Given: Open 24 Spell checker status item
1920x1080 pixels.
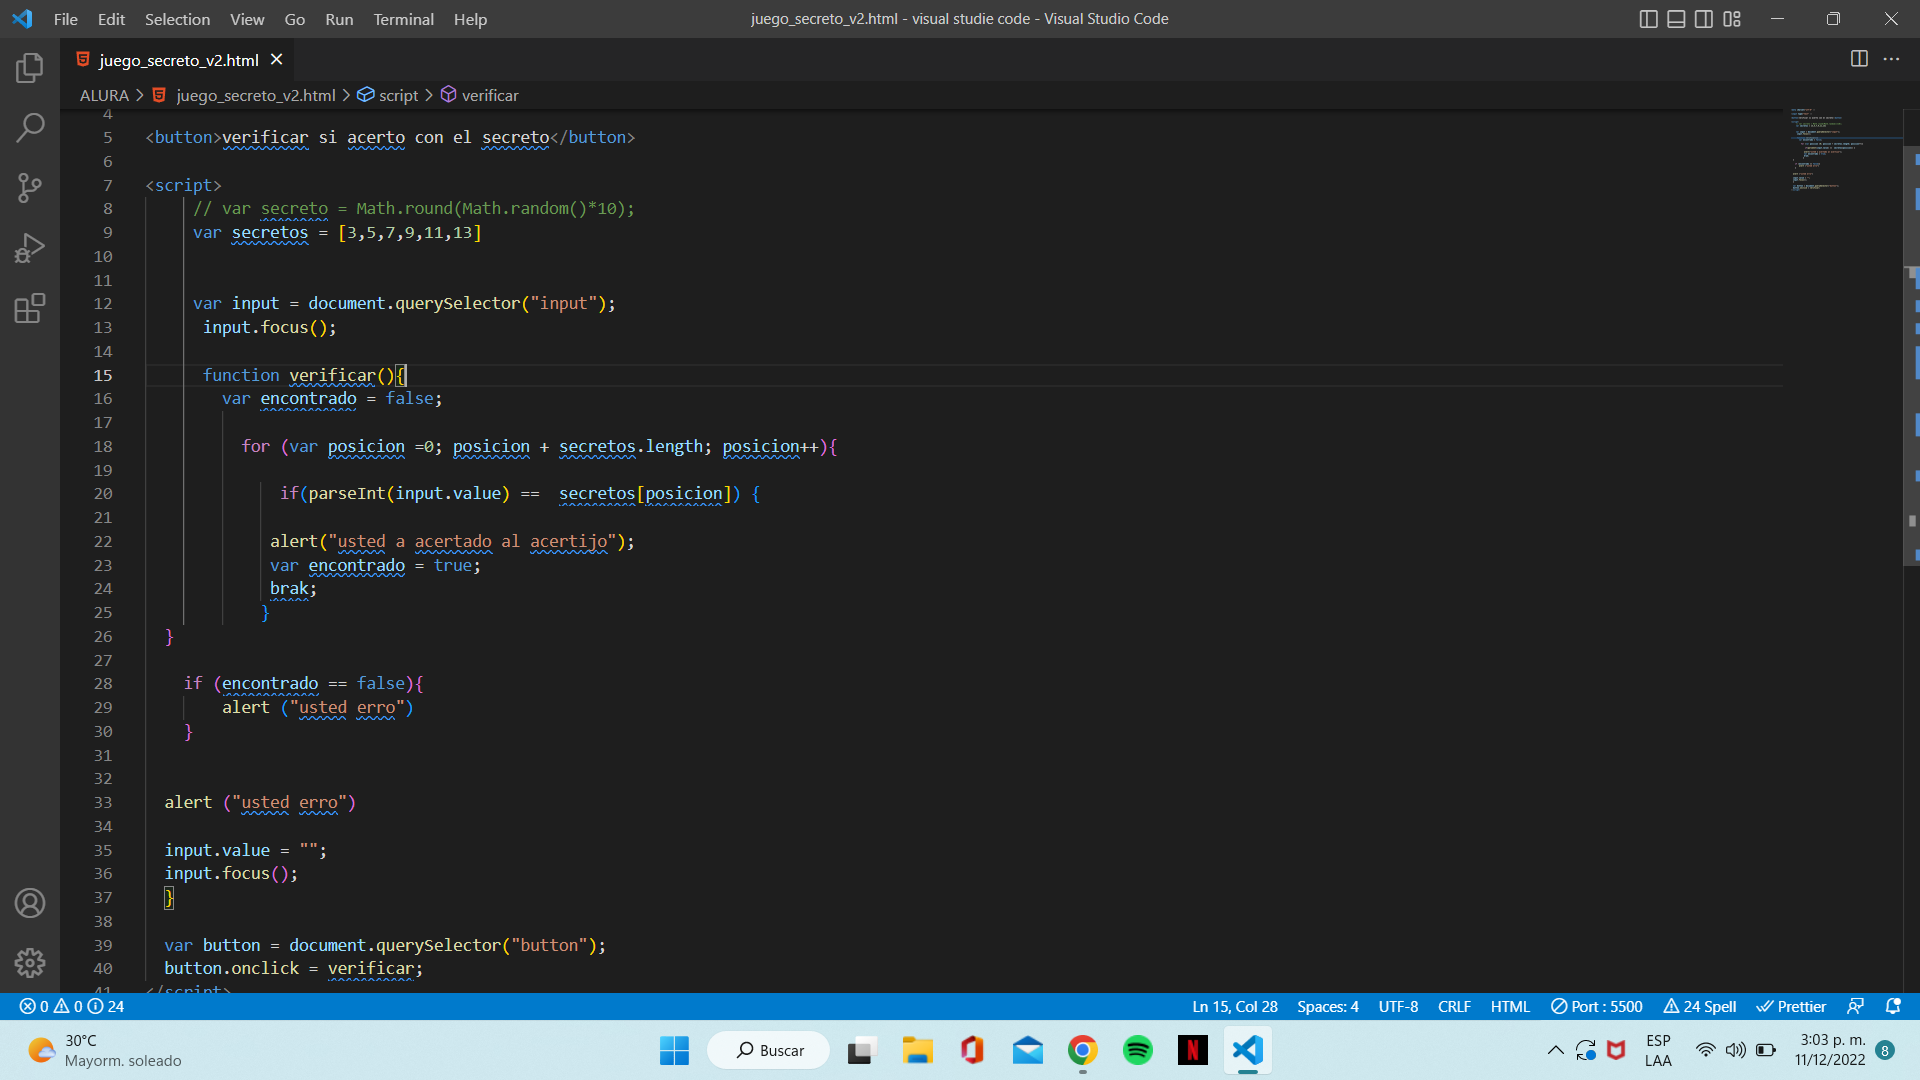Looking at the screenshot, I should tap(1700, 1006).
